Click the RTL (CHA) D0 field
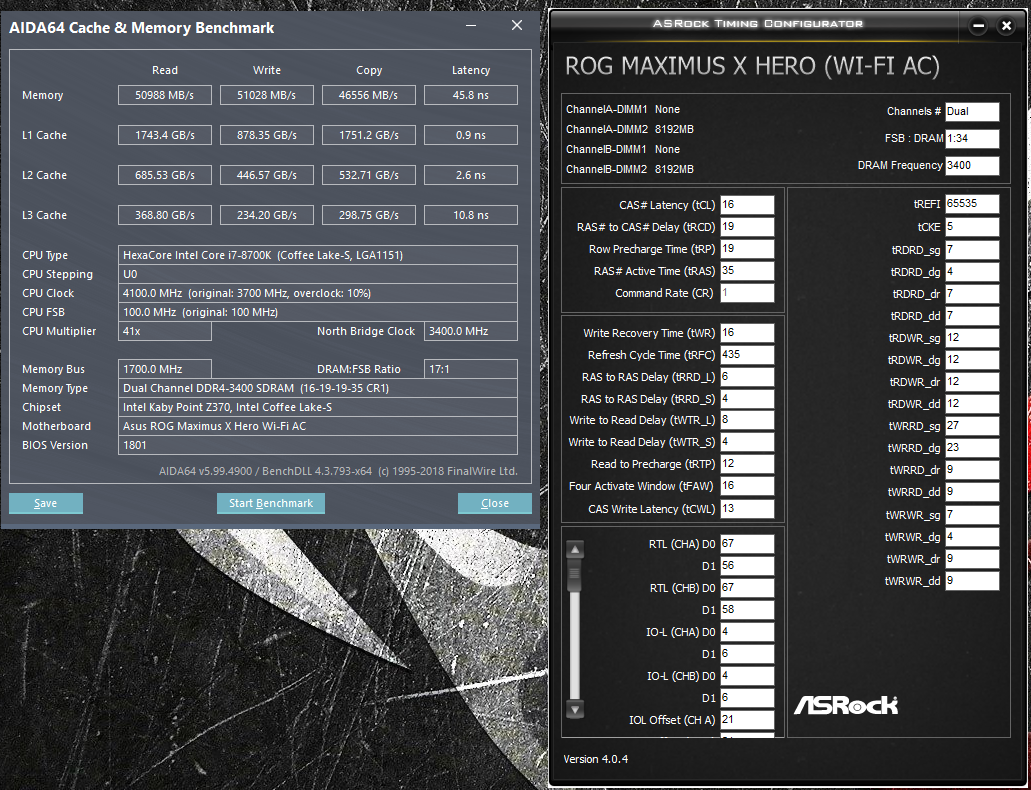Viewport: 1031px width, 790px height. (x=747, y=544)
